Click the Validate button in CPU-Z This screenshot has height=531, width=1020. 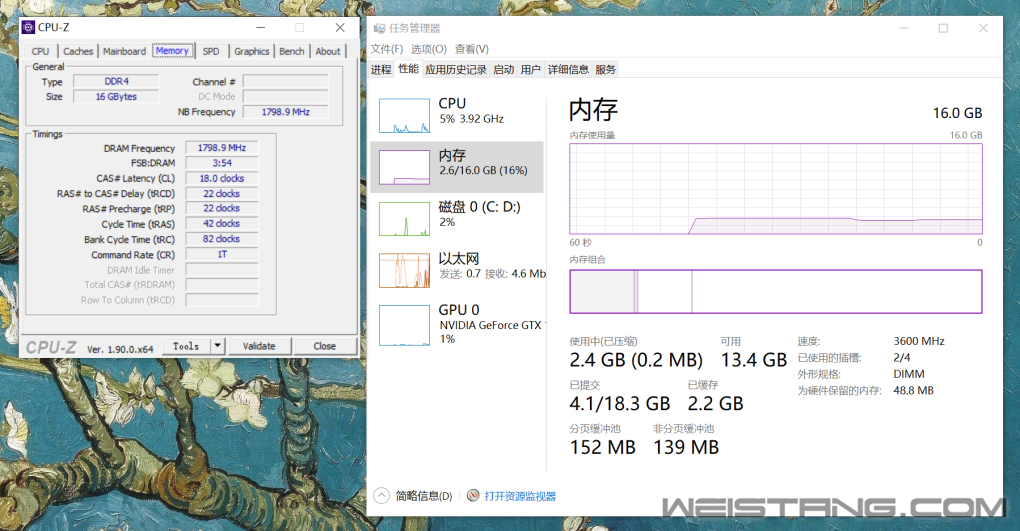[259, 346]
